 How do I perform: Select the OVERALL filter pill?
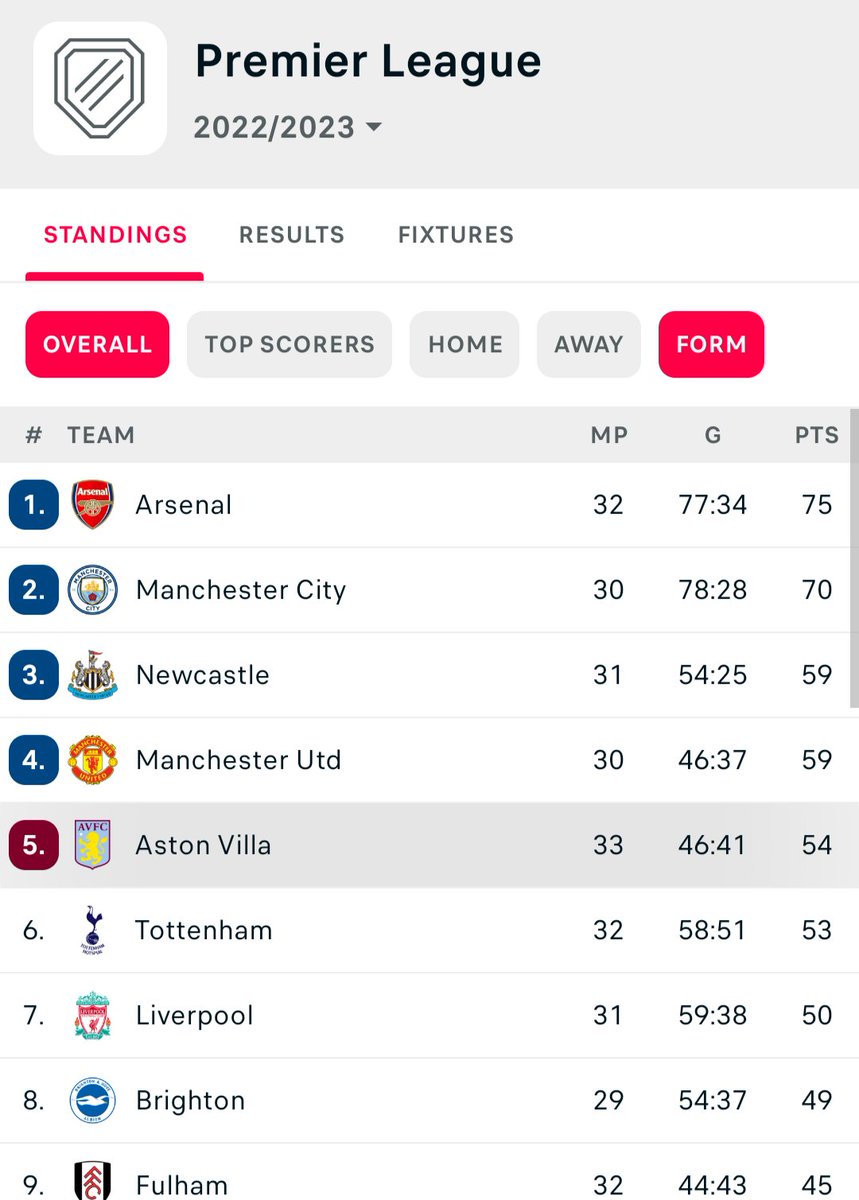click(x=97, y=345)
